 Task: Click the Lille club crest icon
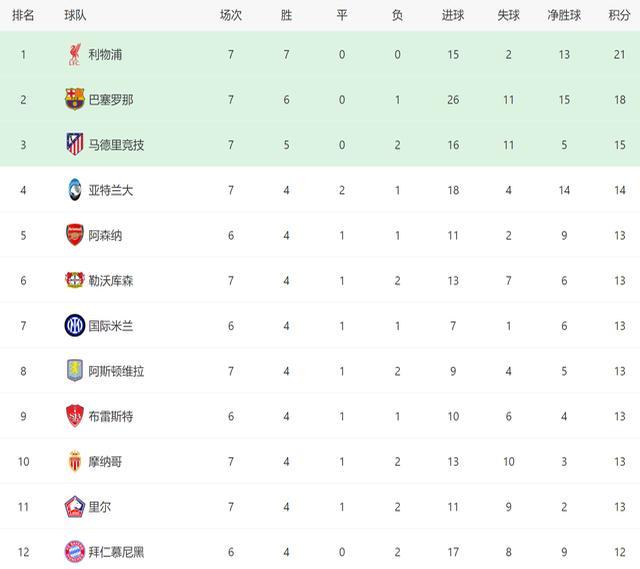75,507
